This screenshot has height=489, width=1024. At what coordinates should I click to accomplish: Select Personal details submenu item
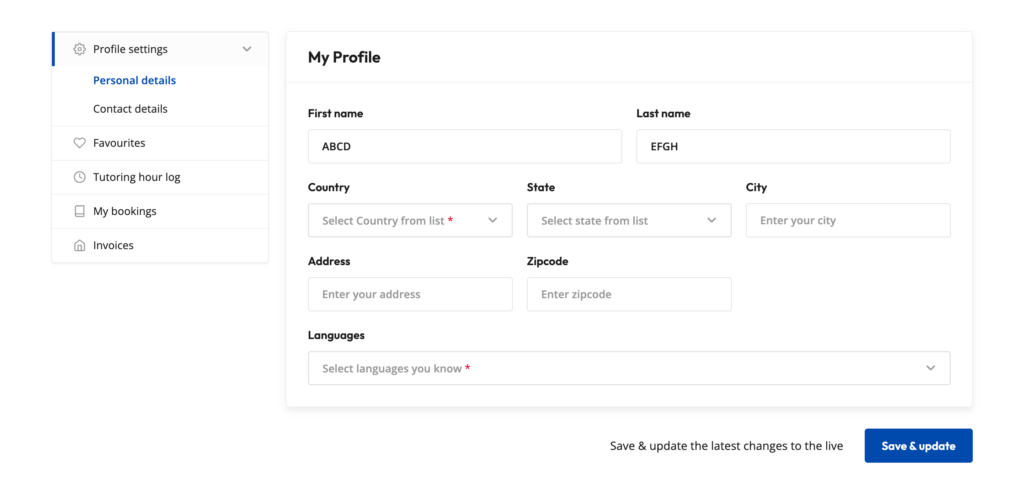(134, 80)
